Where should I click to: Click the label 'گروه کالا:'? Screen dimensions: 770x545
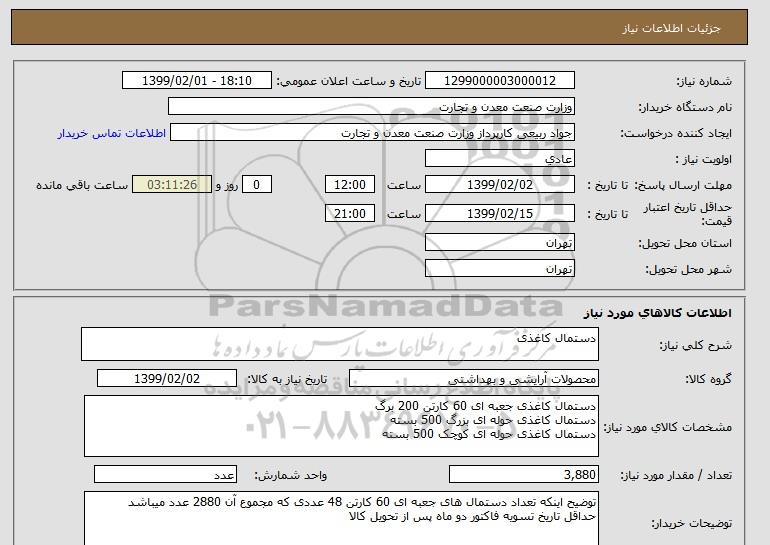709,379
